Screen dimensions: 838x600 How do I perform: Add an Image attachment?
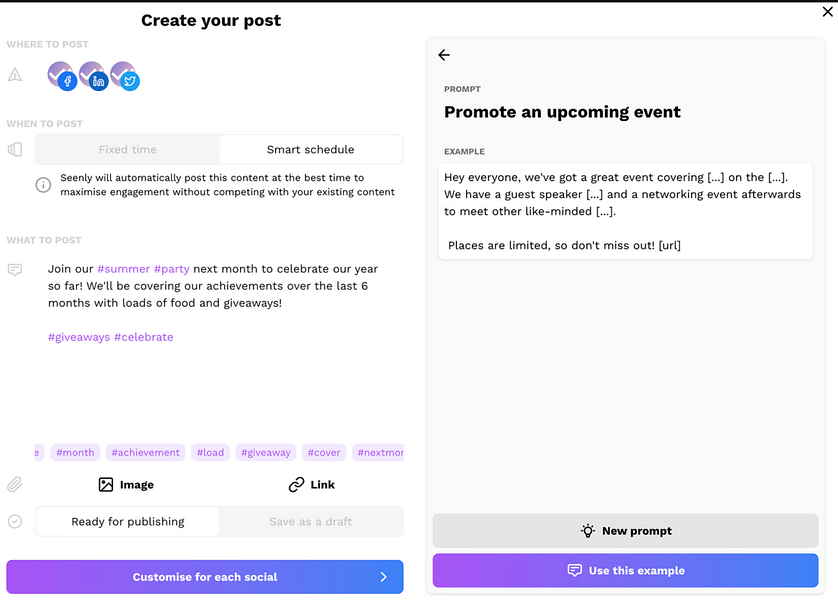pos(126,485)
